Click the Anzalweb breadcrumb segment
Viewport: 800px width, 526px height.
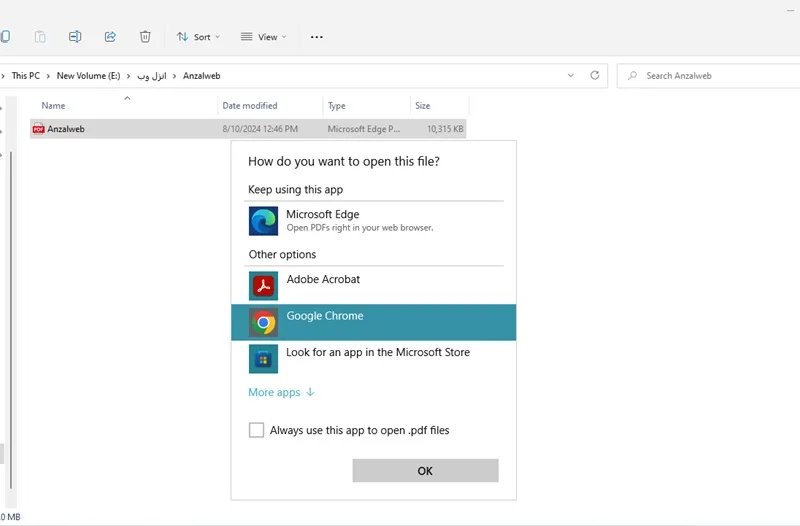(202, 76)
